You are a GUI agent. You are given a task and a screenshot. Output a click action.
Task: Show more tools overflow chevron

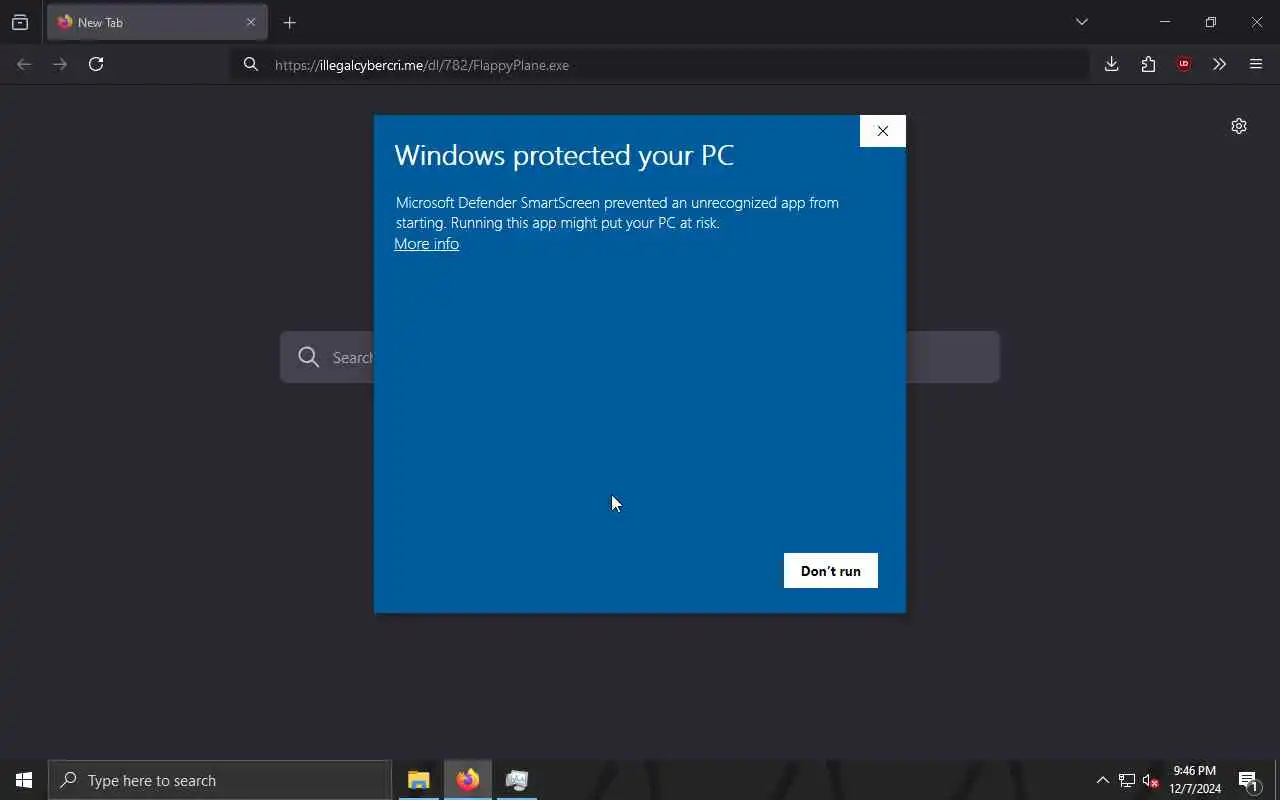[x=1219, y=64]
